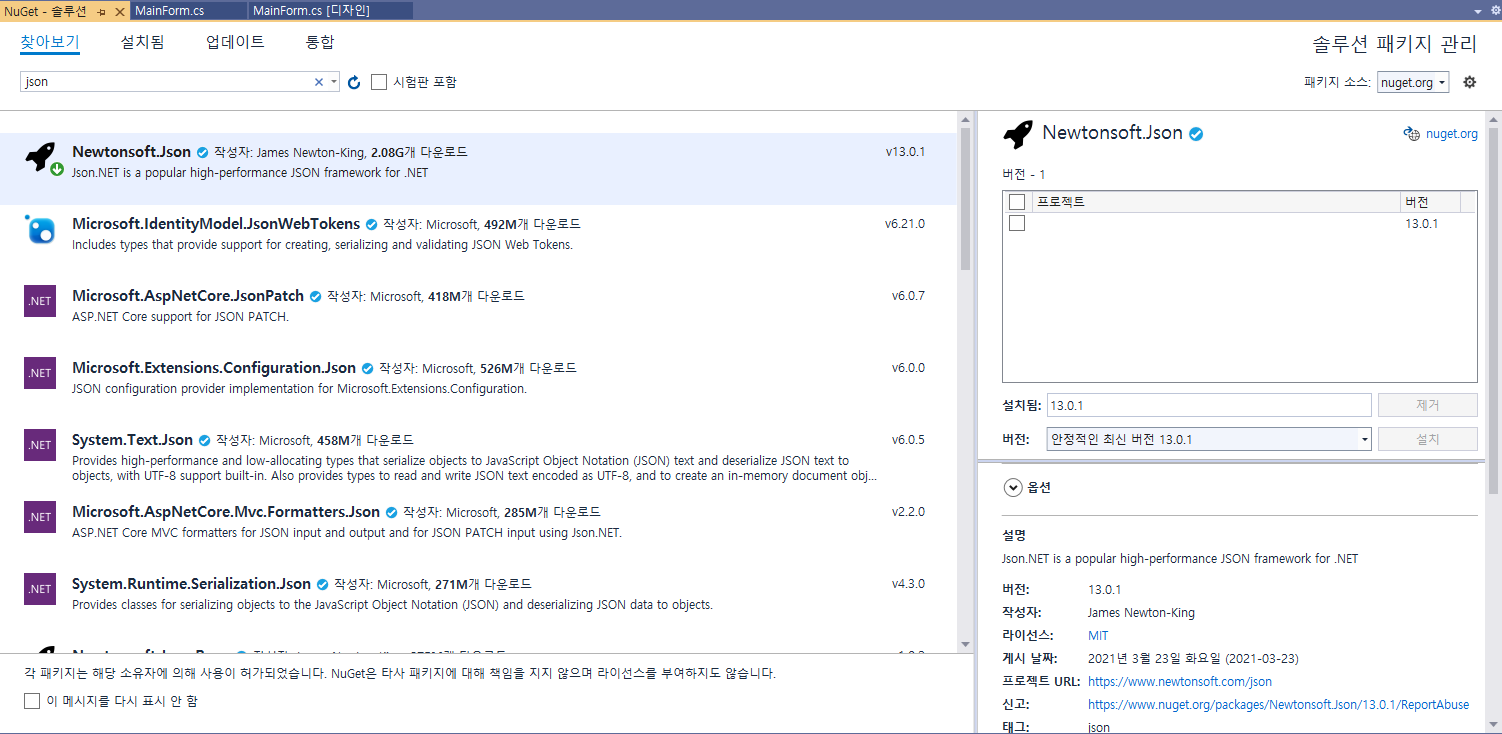Viewport: 1502px width, 734px height.
Task: Click the installed version 13.0.1 field
Action: pos(1209,405)
